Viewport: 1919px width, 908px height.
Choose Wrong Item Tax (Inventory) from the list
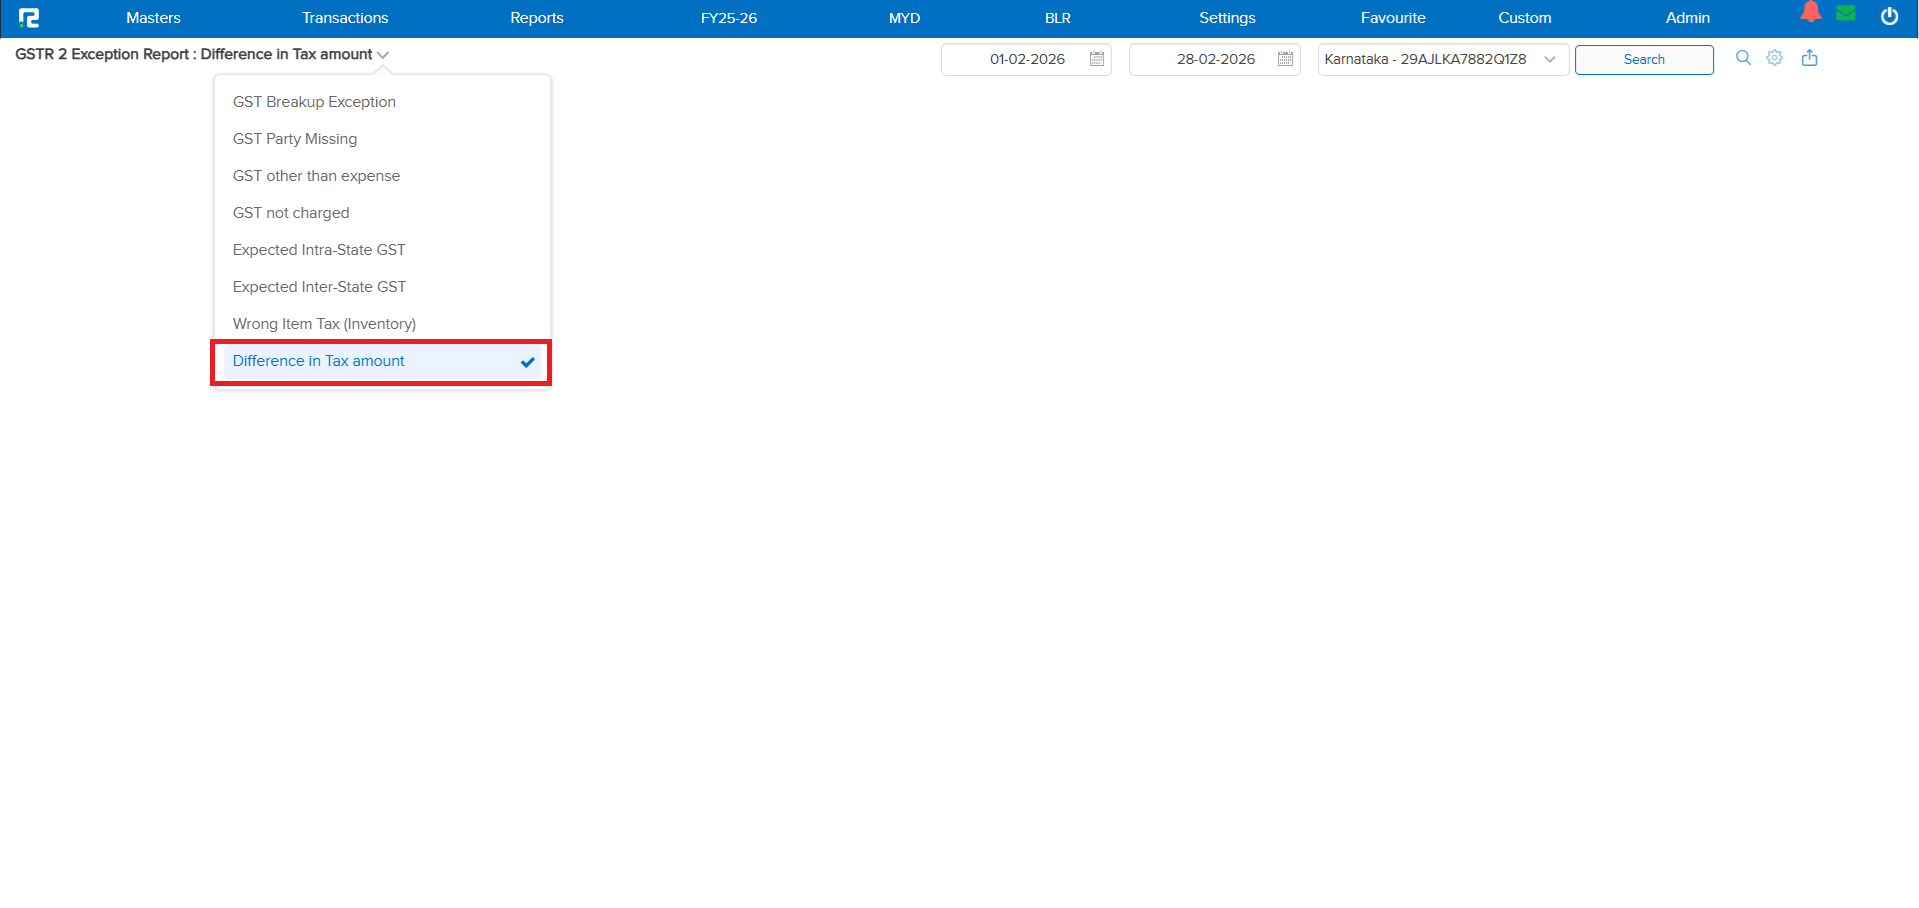tap(324, 323)
